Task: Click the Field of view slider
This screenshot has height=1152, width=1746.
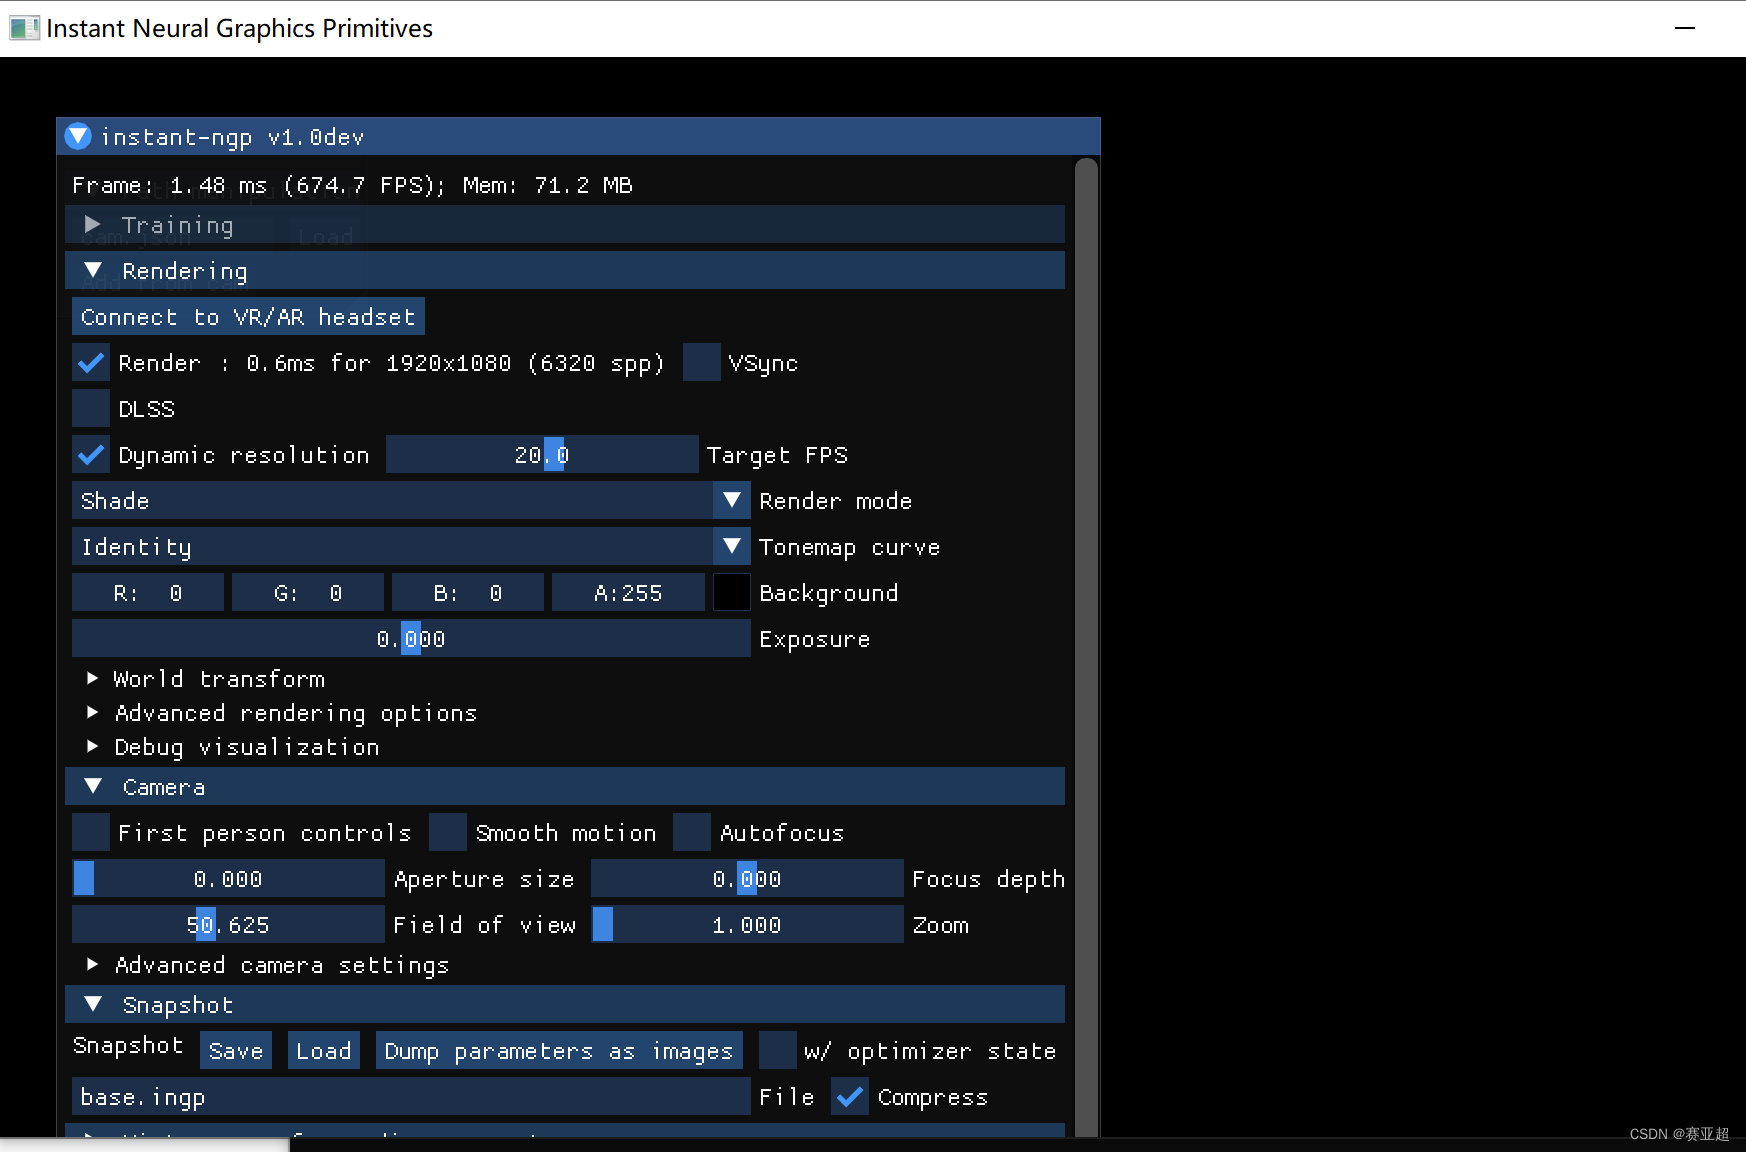Action: click(227, 924)
